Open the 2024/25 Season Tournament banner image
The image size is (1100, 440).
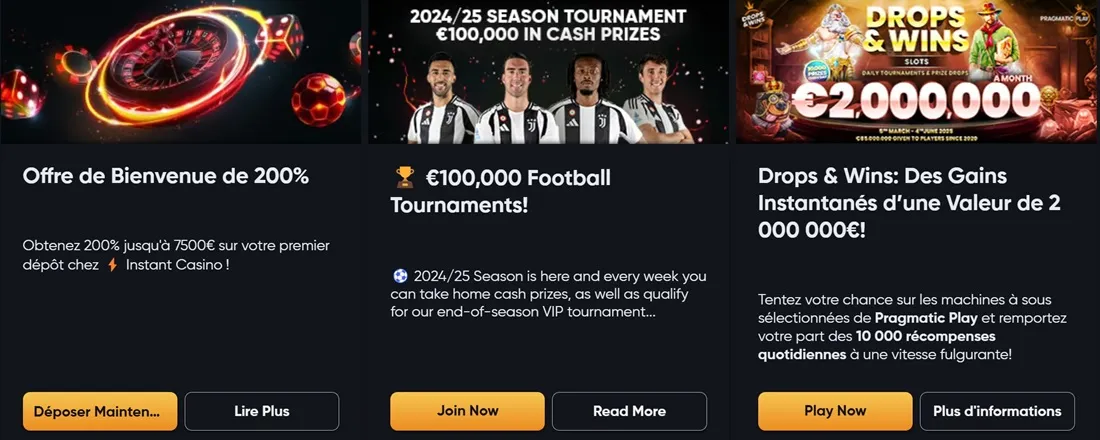pyautogui.click(x=548, y=72)
